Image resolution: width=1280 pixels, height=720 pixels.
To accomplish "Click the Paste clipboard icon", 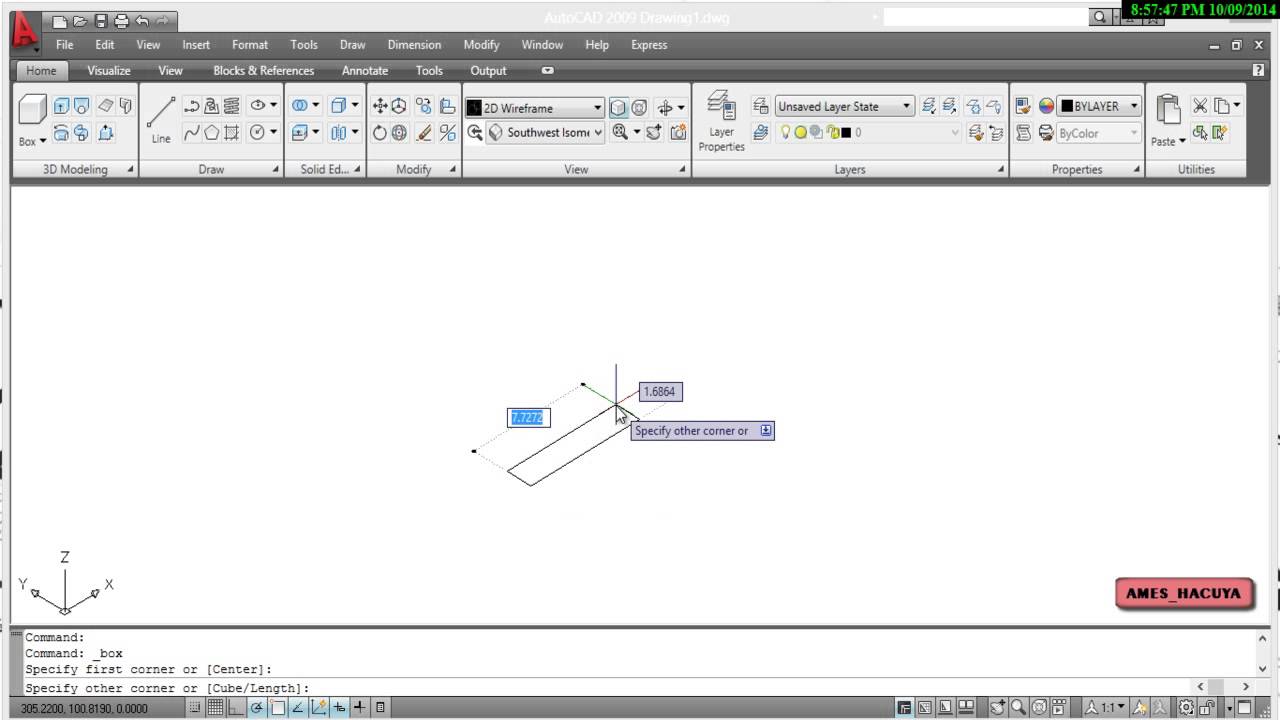I will click(x=1167, y=110).
